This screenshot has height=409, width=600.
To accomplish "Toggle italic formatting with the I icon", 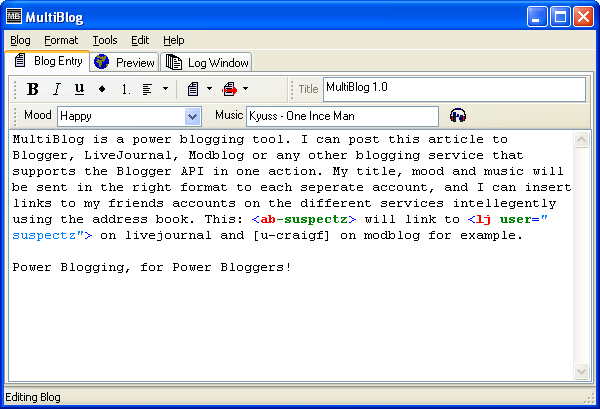I will pyautogui.click(x=57, y=89).
